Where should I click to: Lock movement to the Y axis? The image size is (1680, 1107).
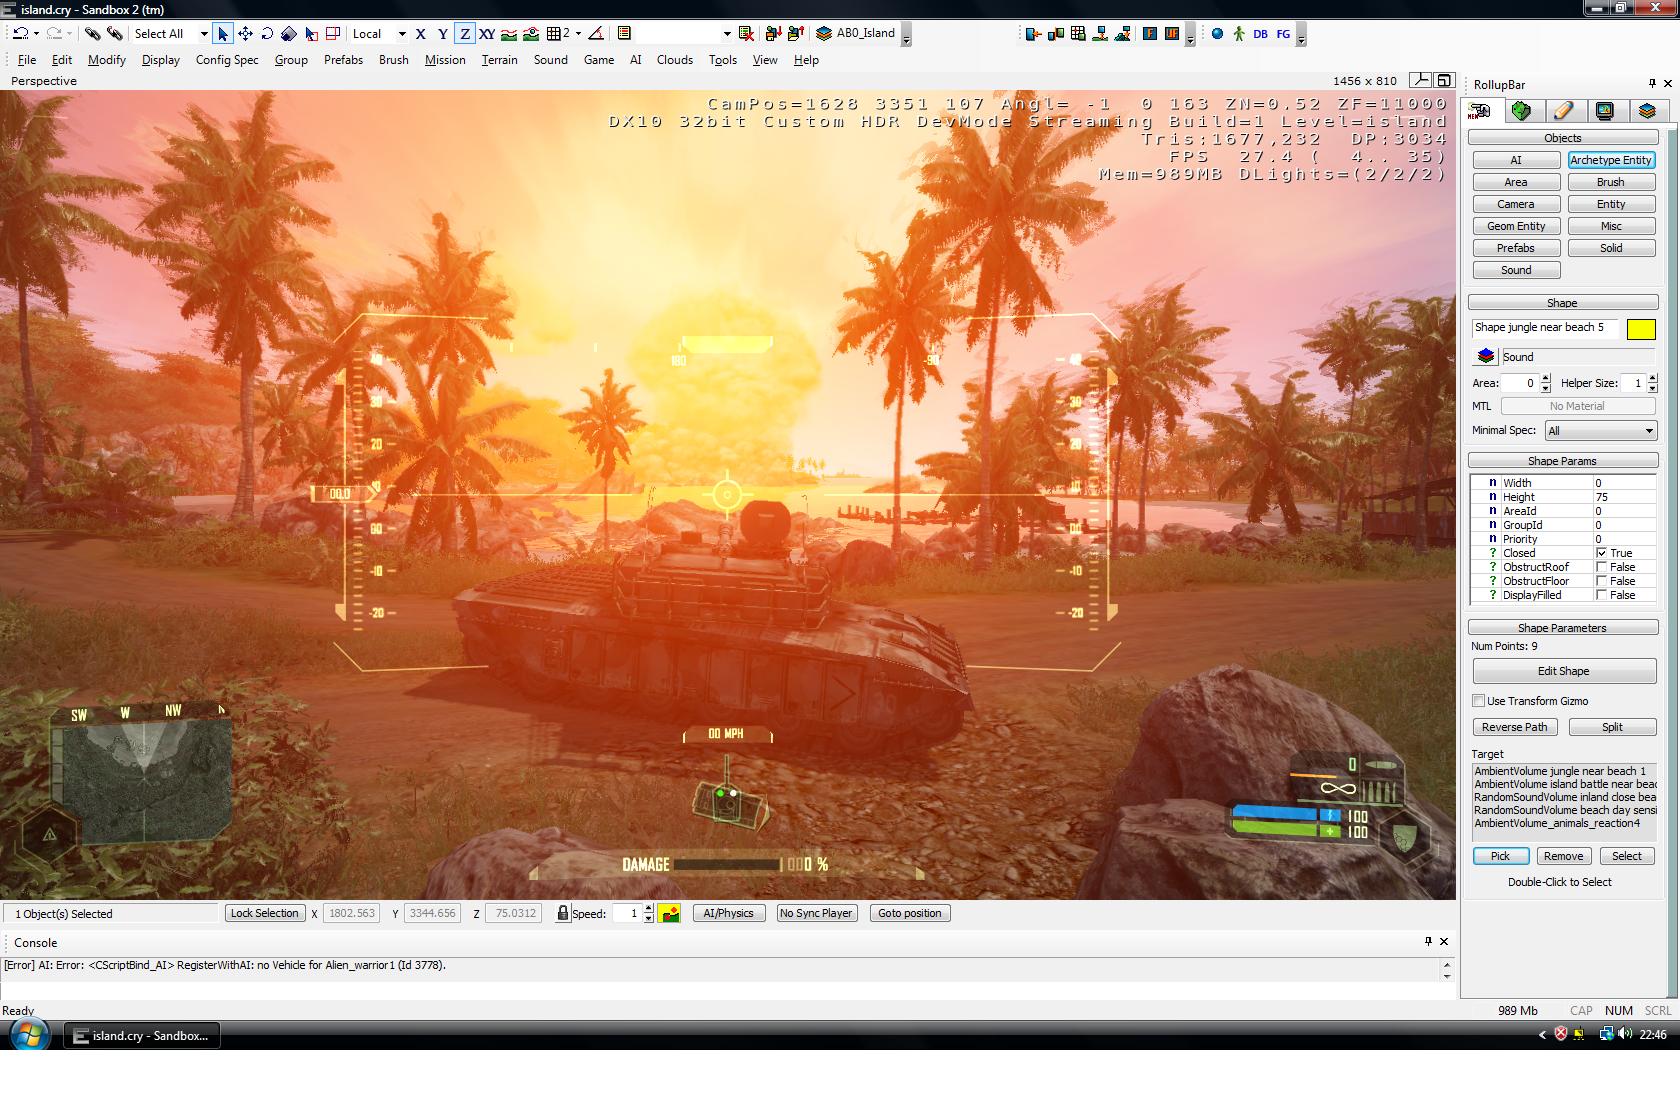(443, 33)
